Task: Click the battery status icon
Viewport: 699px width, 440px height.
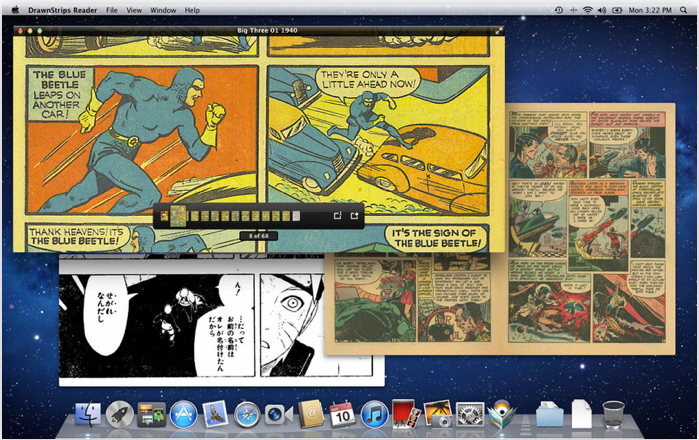Action: point(617,10)
